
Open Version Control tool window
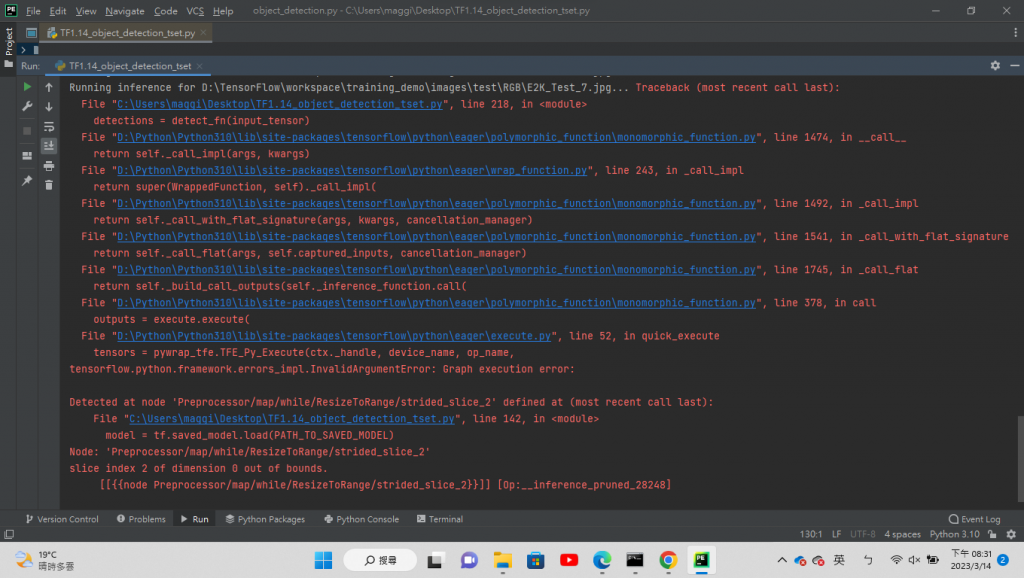tap(62, 519)
